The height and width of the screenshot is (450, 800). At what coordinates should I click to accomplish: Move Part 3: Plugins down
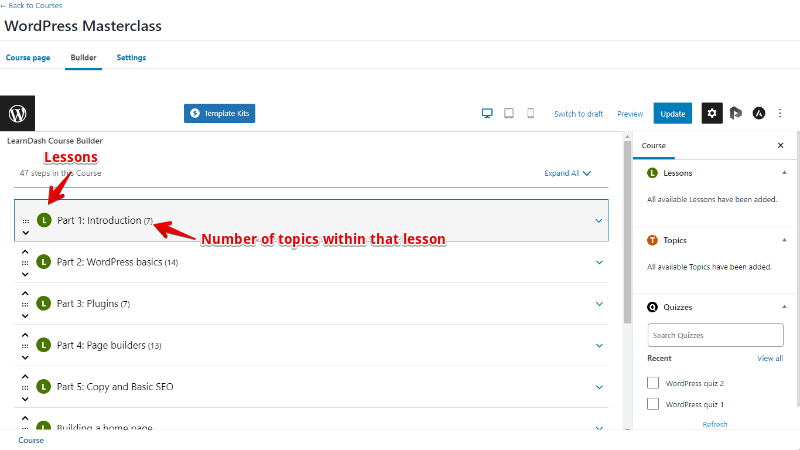coord(25,316)
